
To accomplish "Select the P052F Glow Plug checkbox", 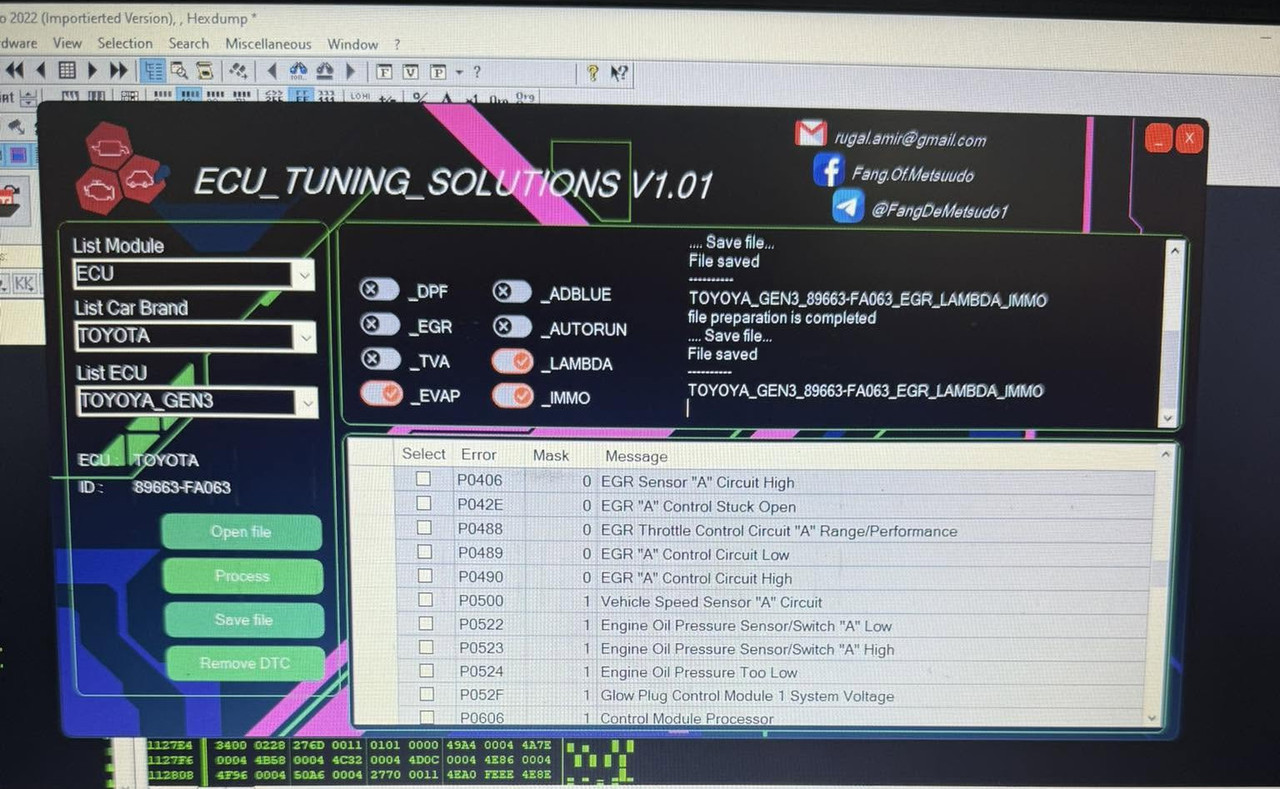I will pos(426,694).
